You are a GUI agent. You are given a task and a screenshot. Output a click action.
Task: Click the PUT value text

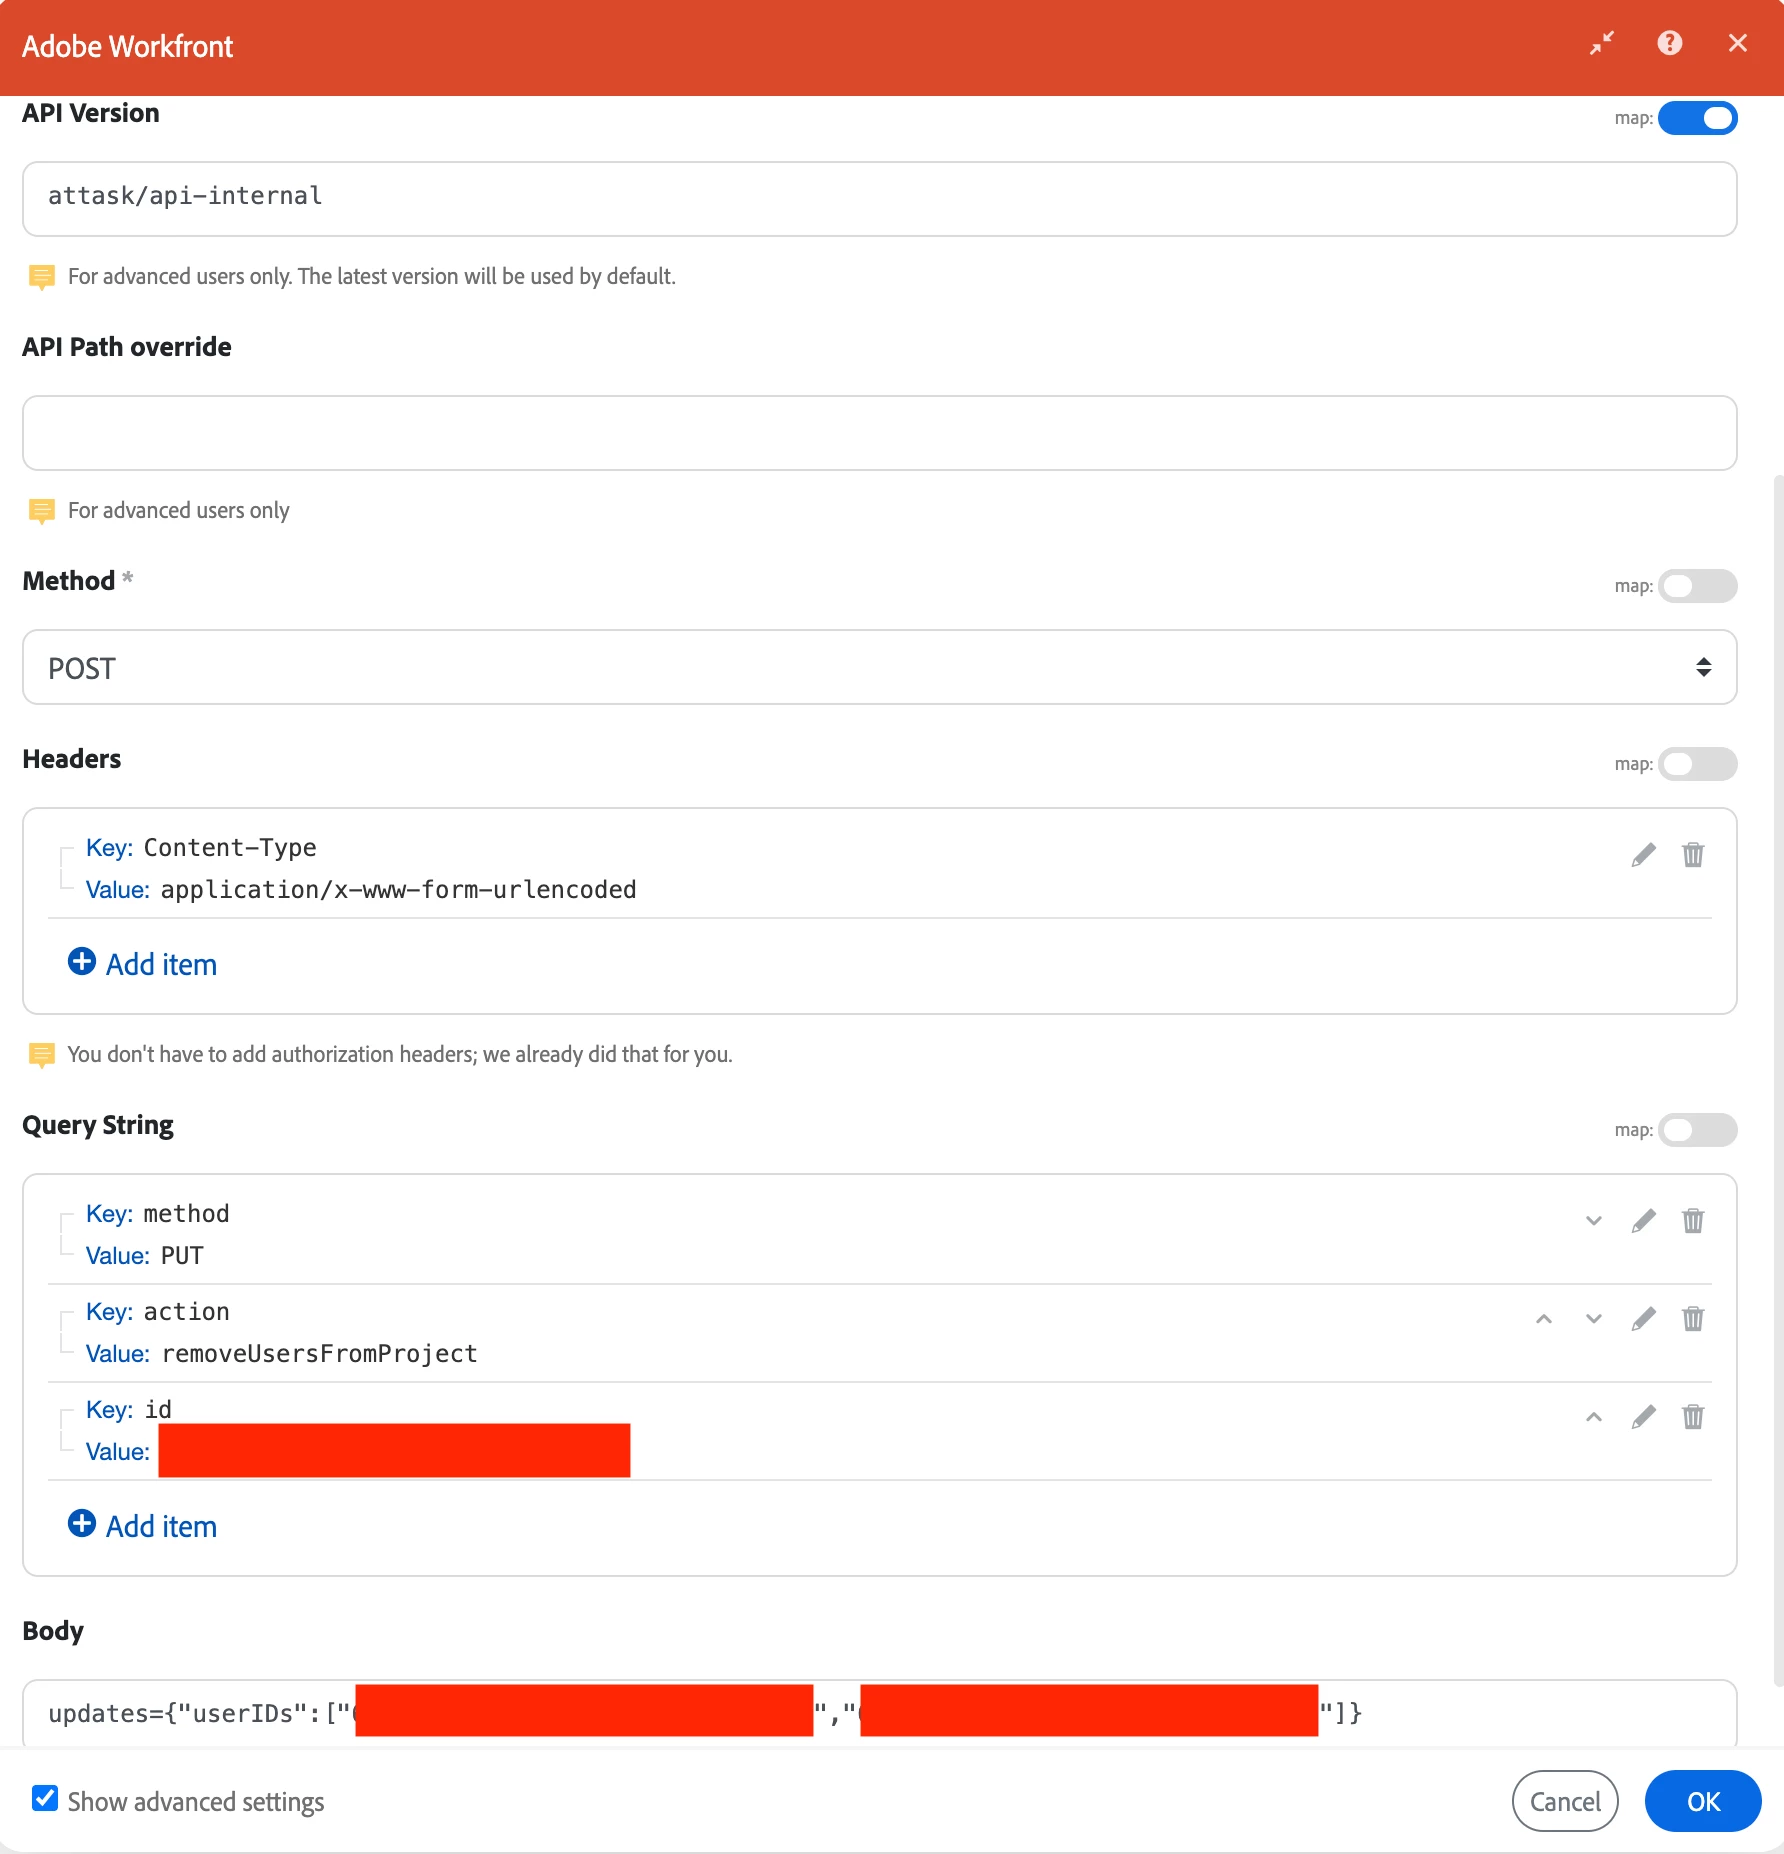tap(182, 1256)
